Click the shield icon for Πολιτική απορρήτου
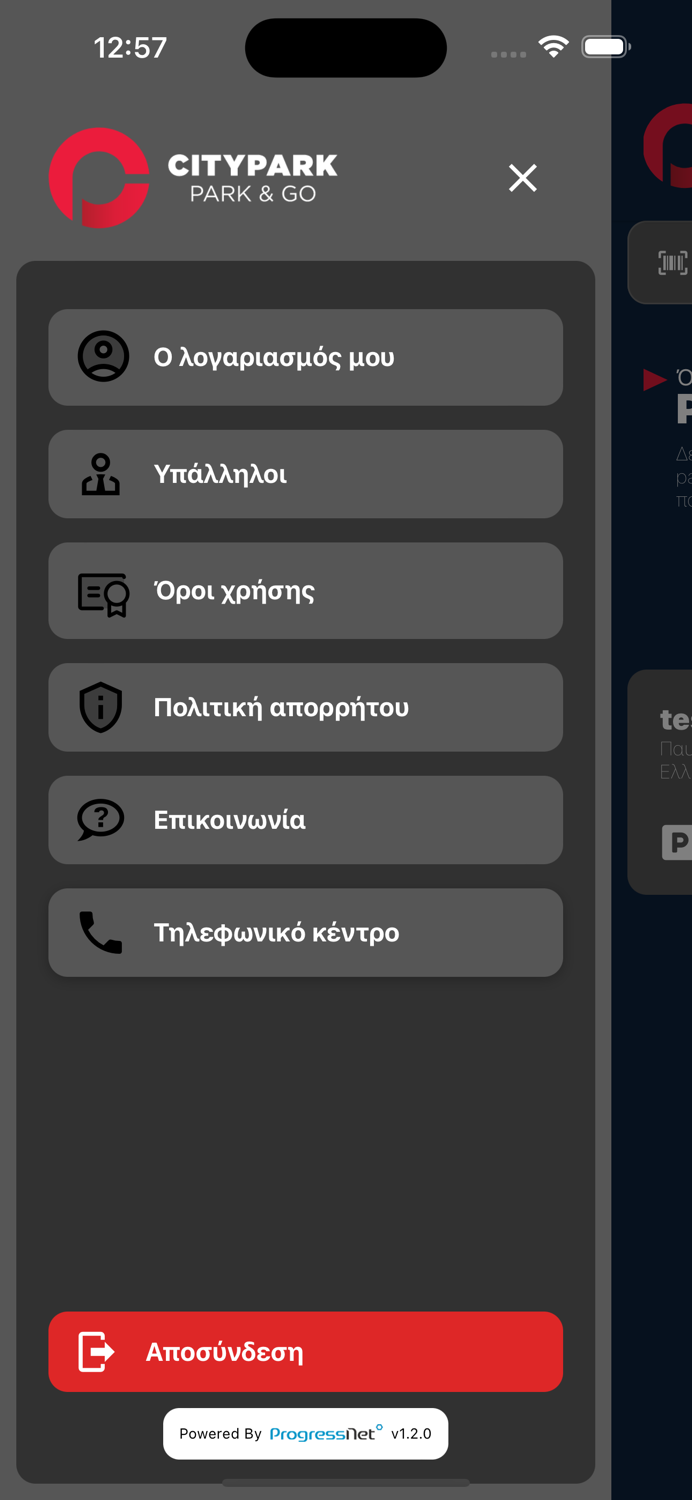The width and height of the screenshot is (692, 1500). coord(101,707)
